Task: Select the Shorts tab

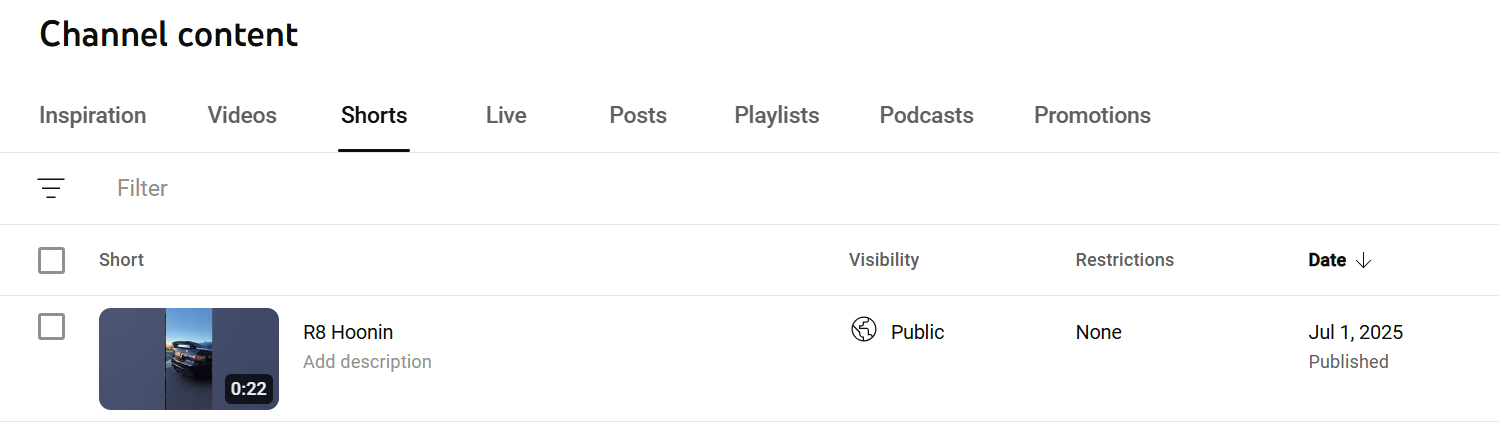Action: click(x=374, y=116)
